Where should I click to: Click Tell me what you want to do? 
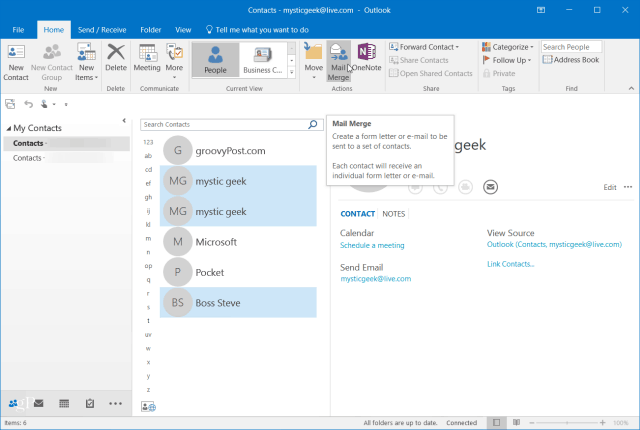click(x=257, y=30)
